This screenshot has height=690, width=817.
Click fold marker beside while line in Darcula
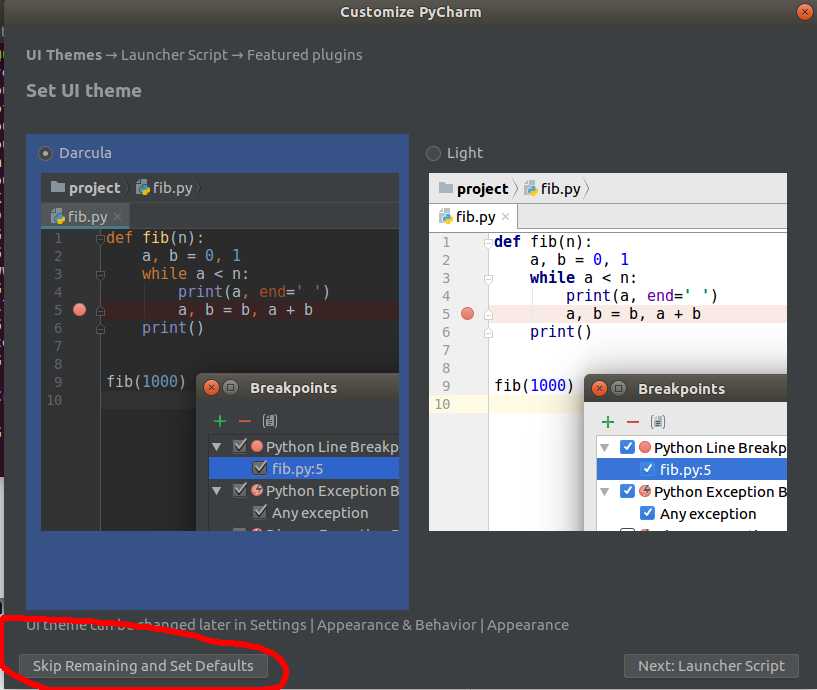[101, 275]
